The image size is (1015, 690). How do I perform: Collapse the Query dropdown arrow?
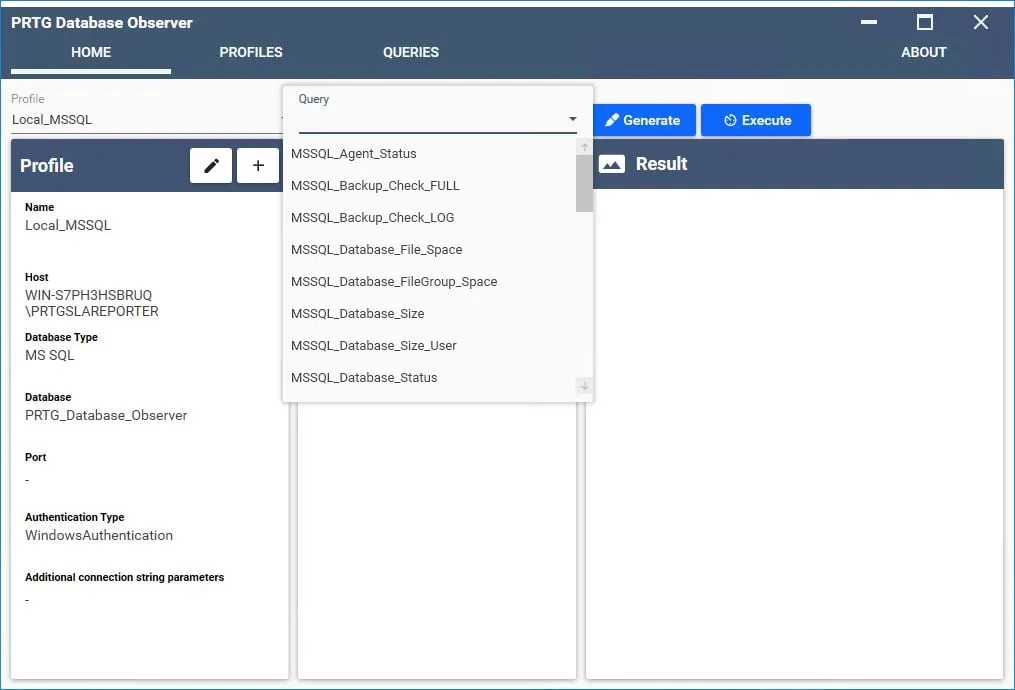tap(572, 119)
